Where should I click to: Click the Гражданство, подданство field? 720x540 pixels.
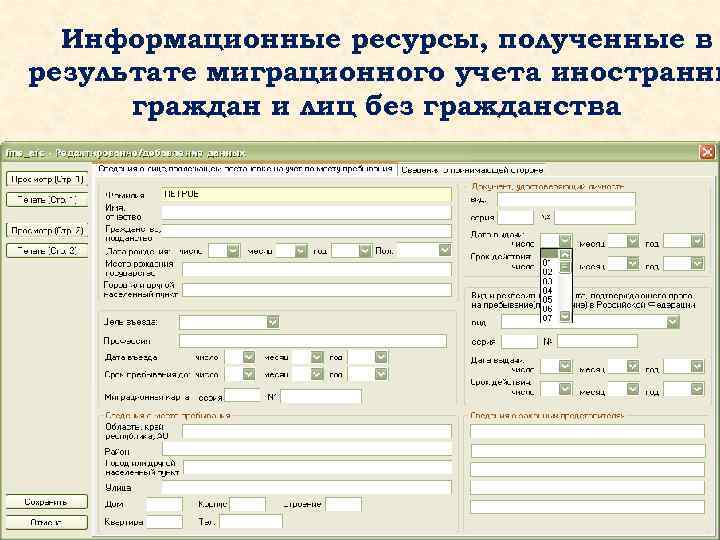[306, 231]
